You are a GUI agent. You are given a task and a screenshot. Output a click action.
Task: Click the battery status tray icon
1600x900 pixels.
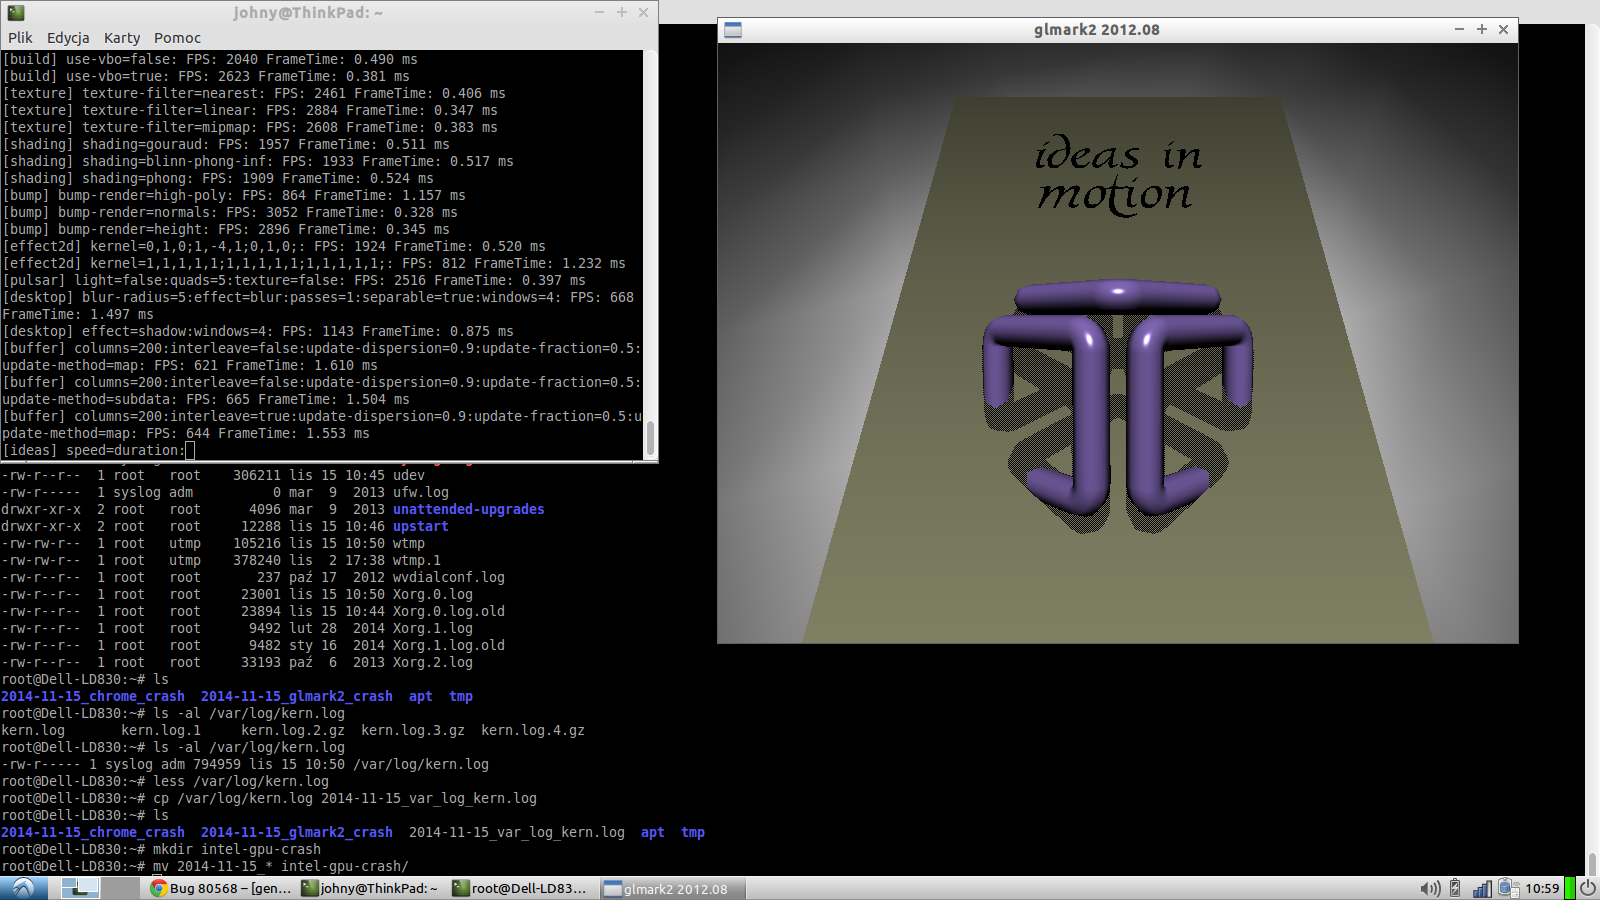1456,888
